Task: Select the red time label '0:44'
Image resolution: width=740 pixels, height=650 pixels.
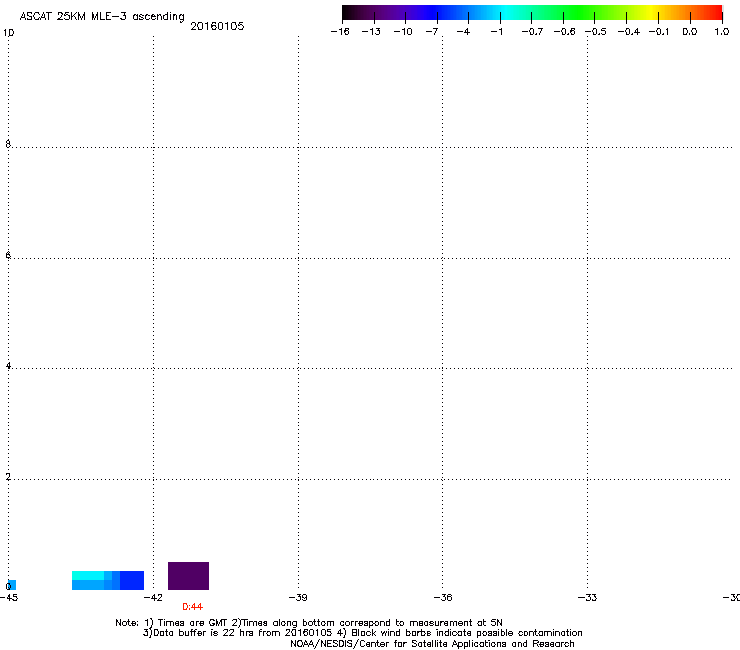Action: click(193, 607)
